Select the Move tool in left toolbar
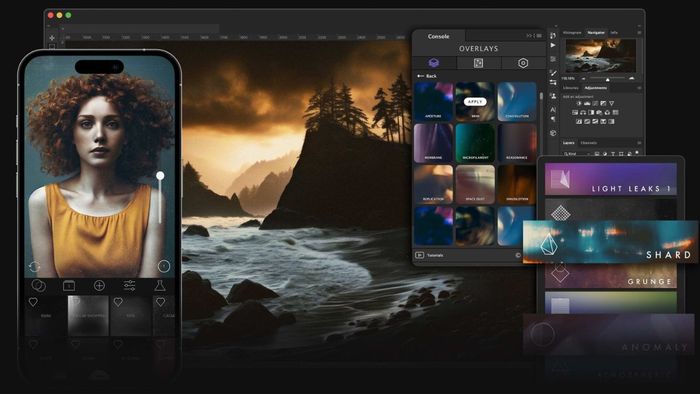 click(52, 38)
